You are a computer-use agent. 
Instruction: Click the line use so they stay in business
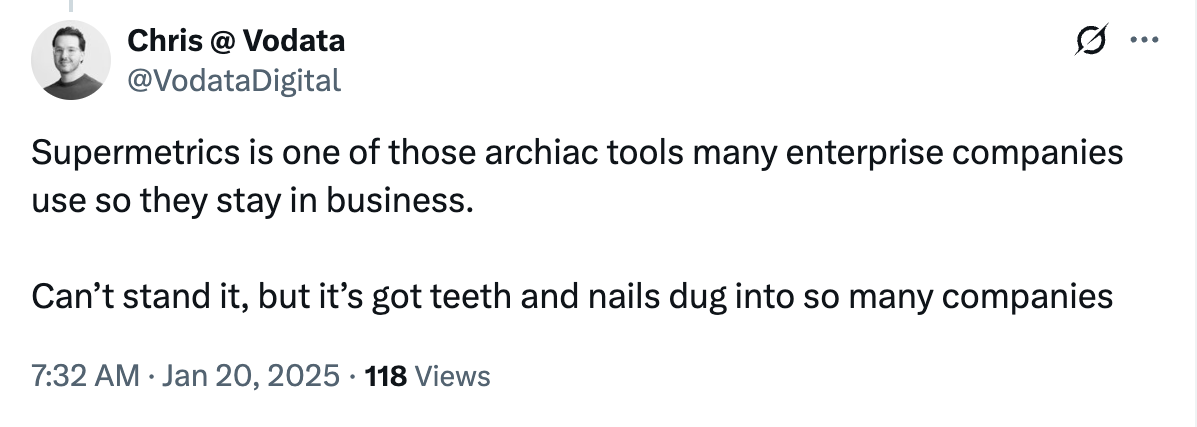250,202
